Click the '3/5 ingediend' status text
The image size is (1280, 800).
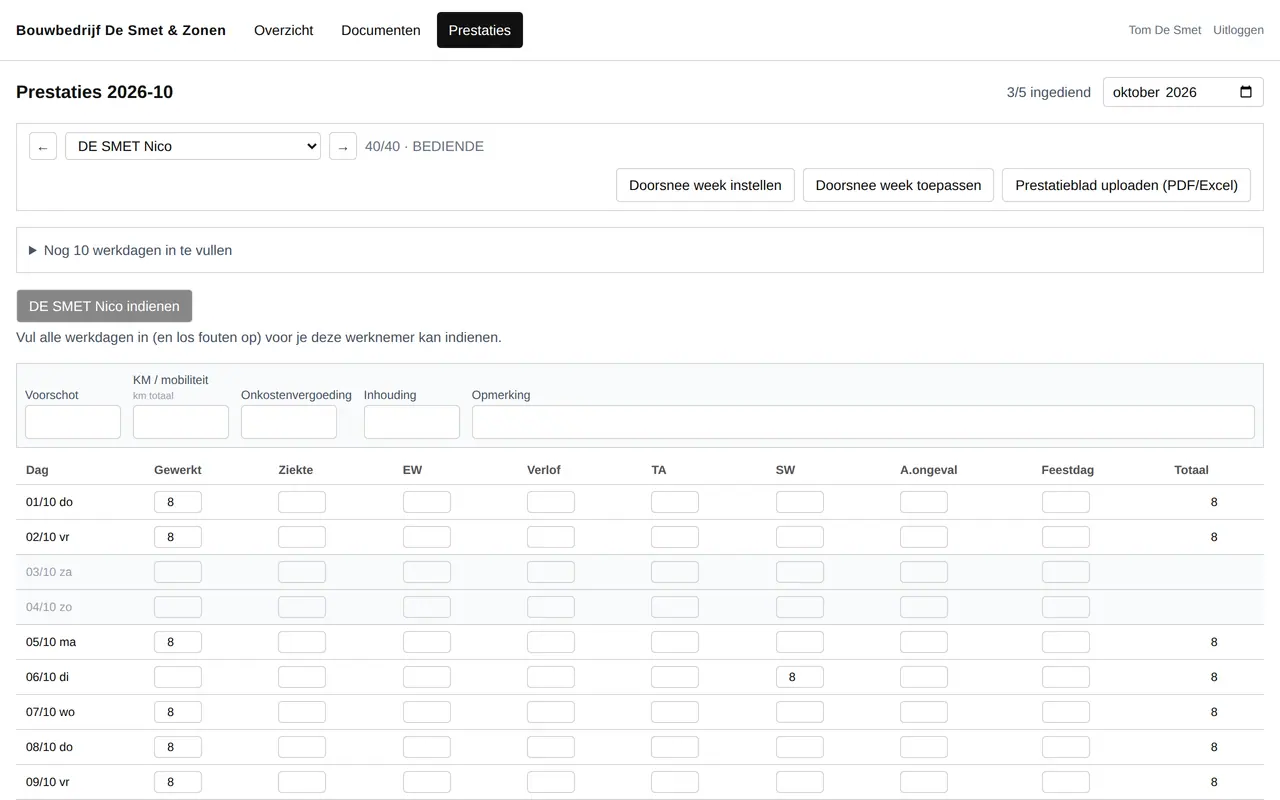point(1049,92)
